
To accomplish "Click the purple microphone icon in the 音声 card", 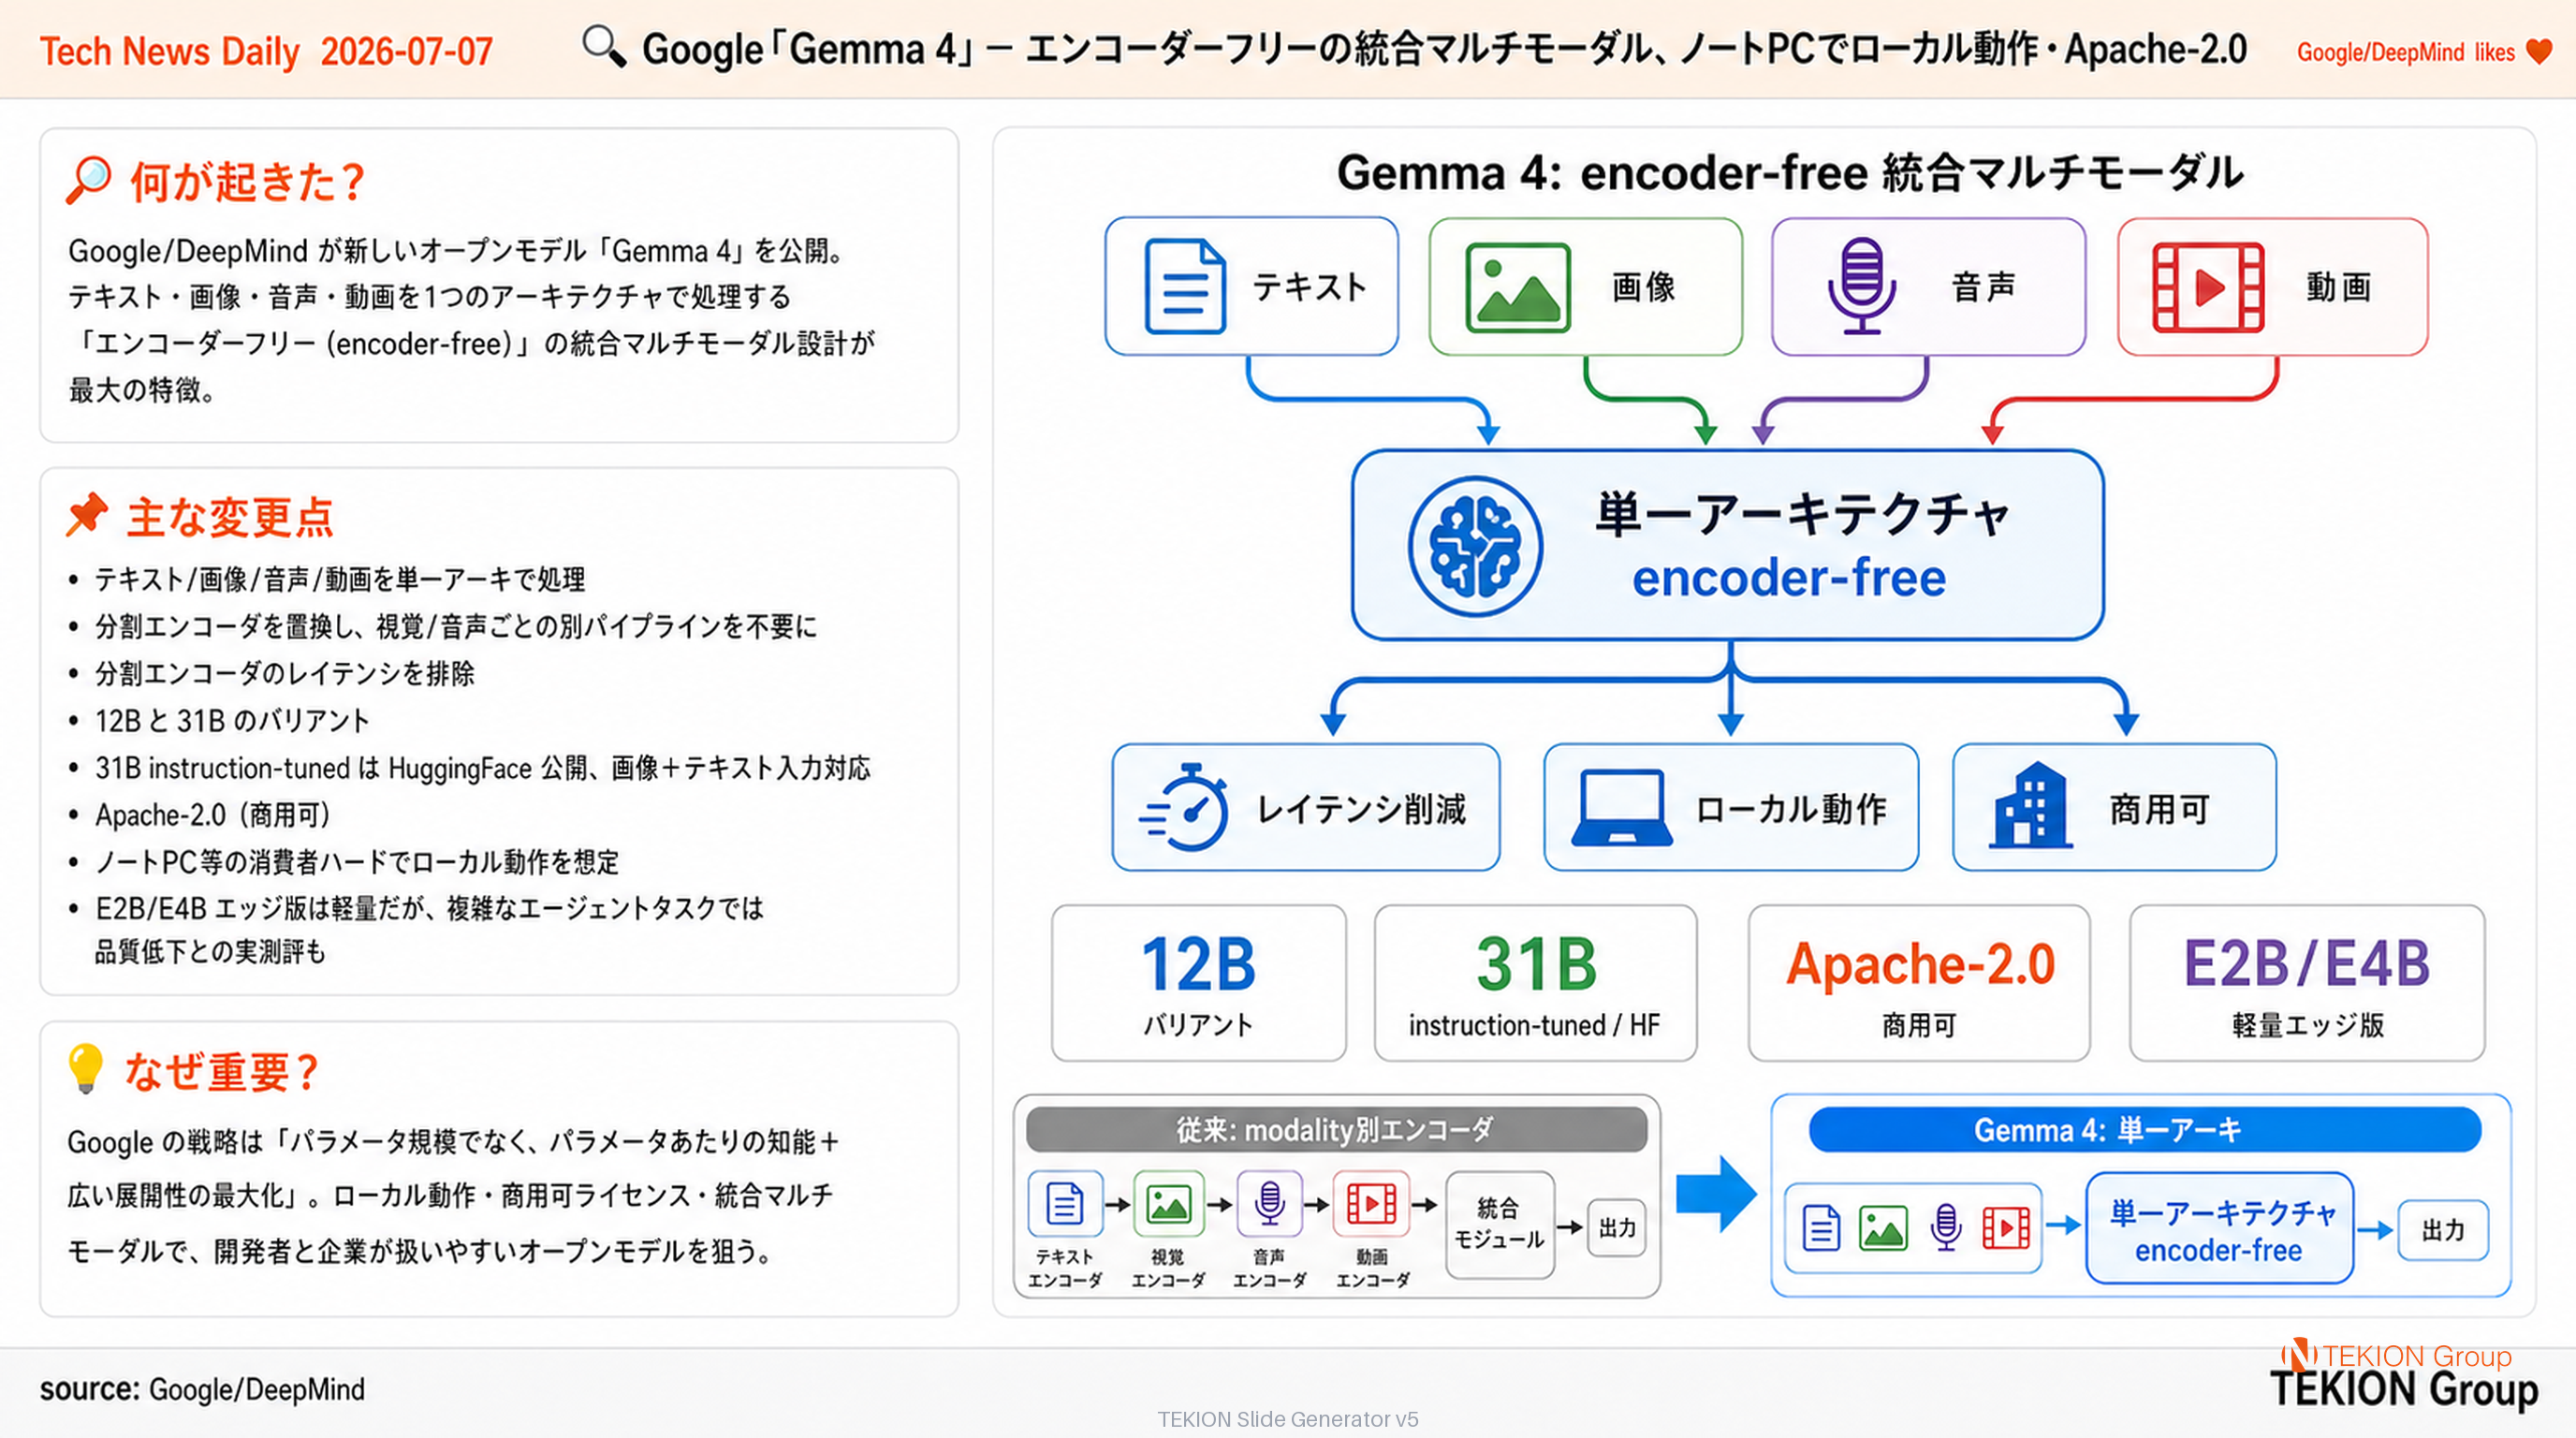I will [1861, 286].
